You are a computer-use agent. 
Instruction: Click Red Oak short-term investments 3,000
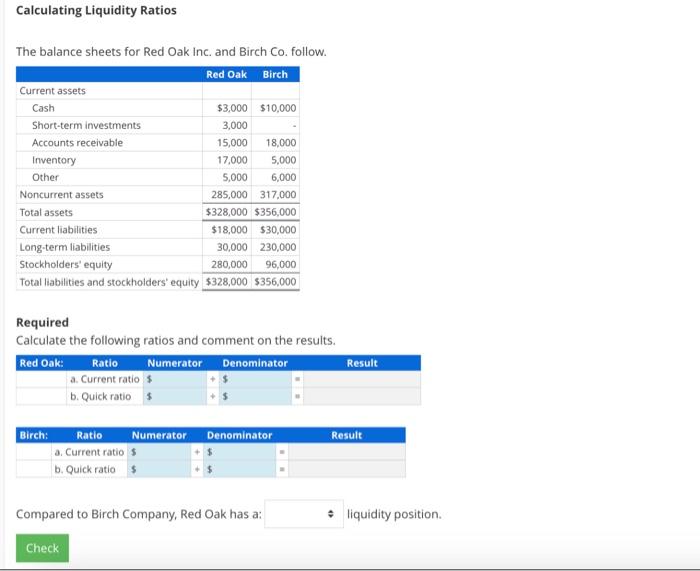click(235, 125)
